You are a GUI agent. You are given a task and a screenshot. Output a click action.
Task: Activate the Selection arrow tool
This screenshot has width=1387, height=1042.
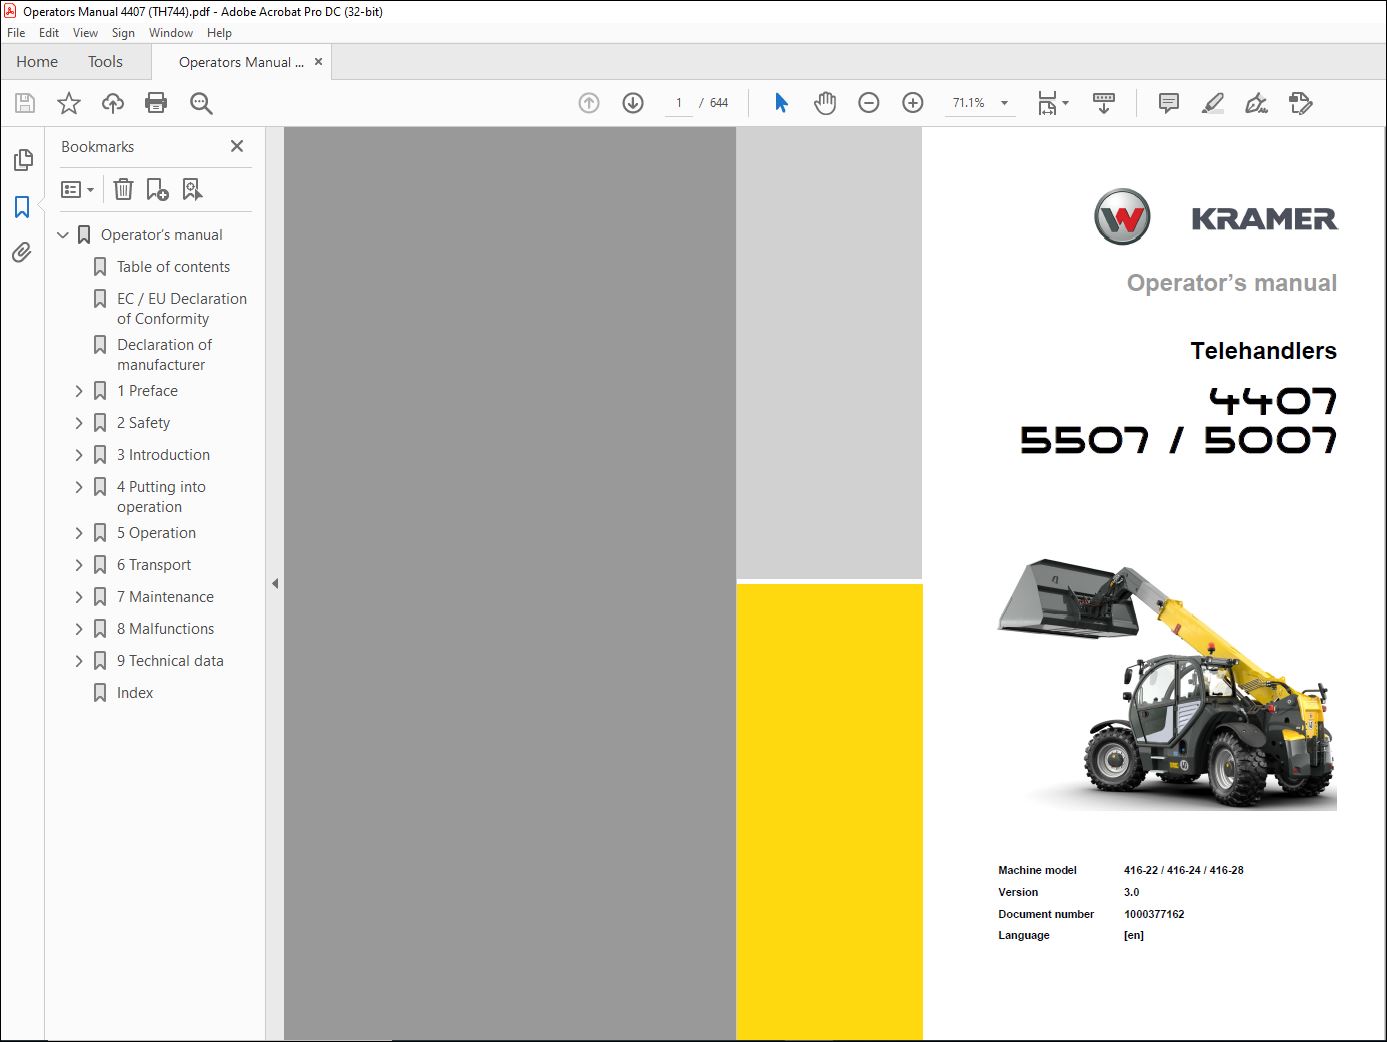pyautogui.click(x=781, y=103)
